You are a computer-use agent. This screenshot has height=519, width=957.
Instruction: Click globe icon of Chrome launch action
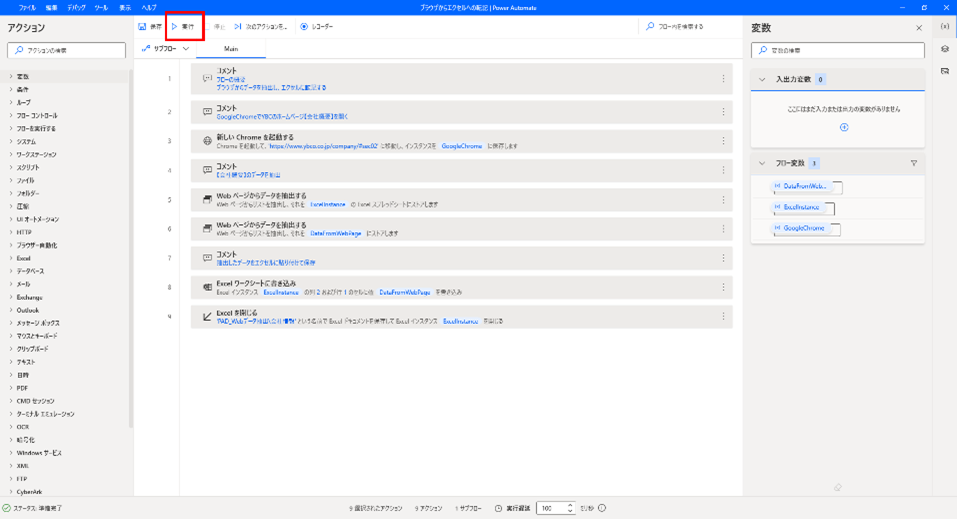pyautogui.click(x=207, y=141)
